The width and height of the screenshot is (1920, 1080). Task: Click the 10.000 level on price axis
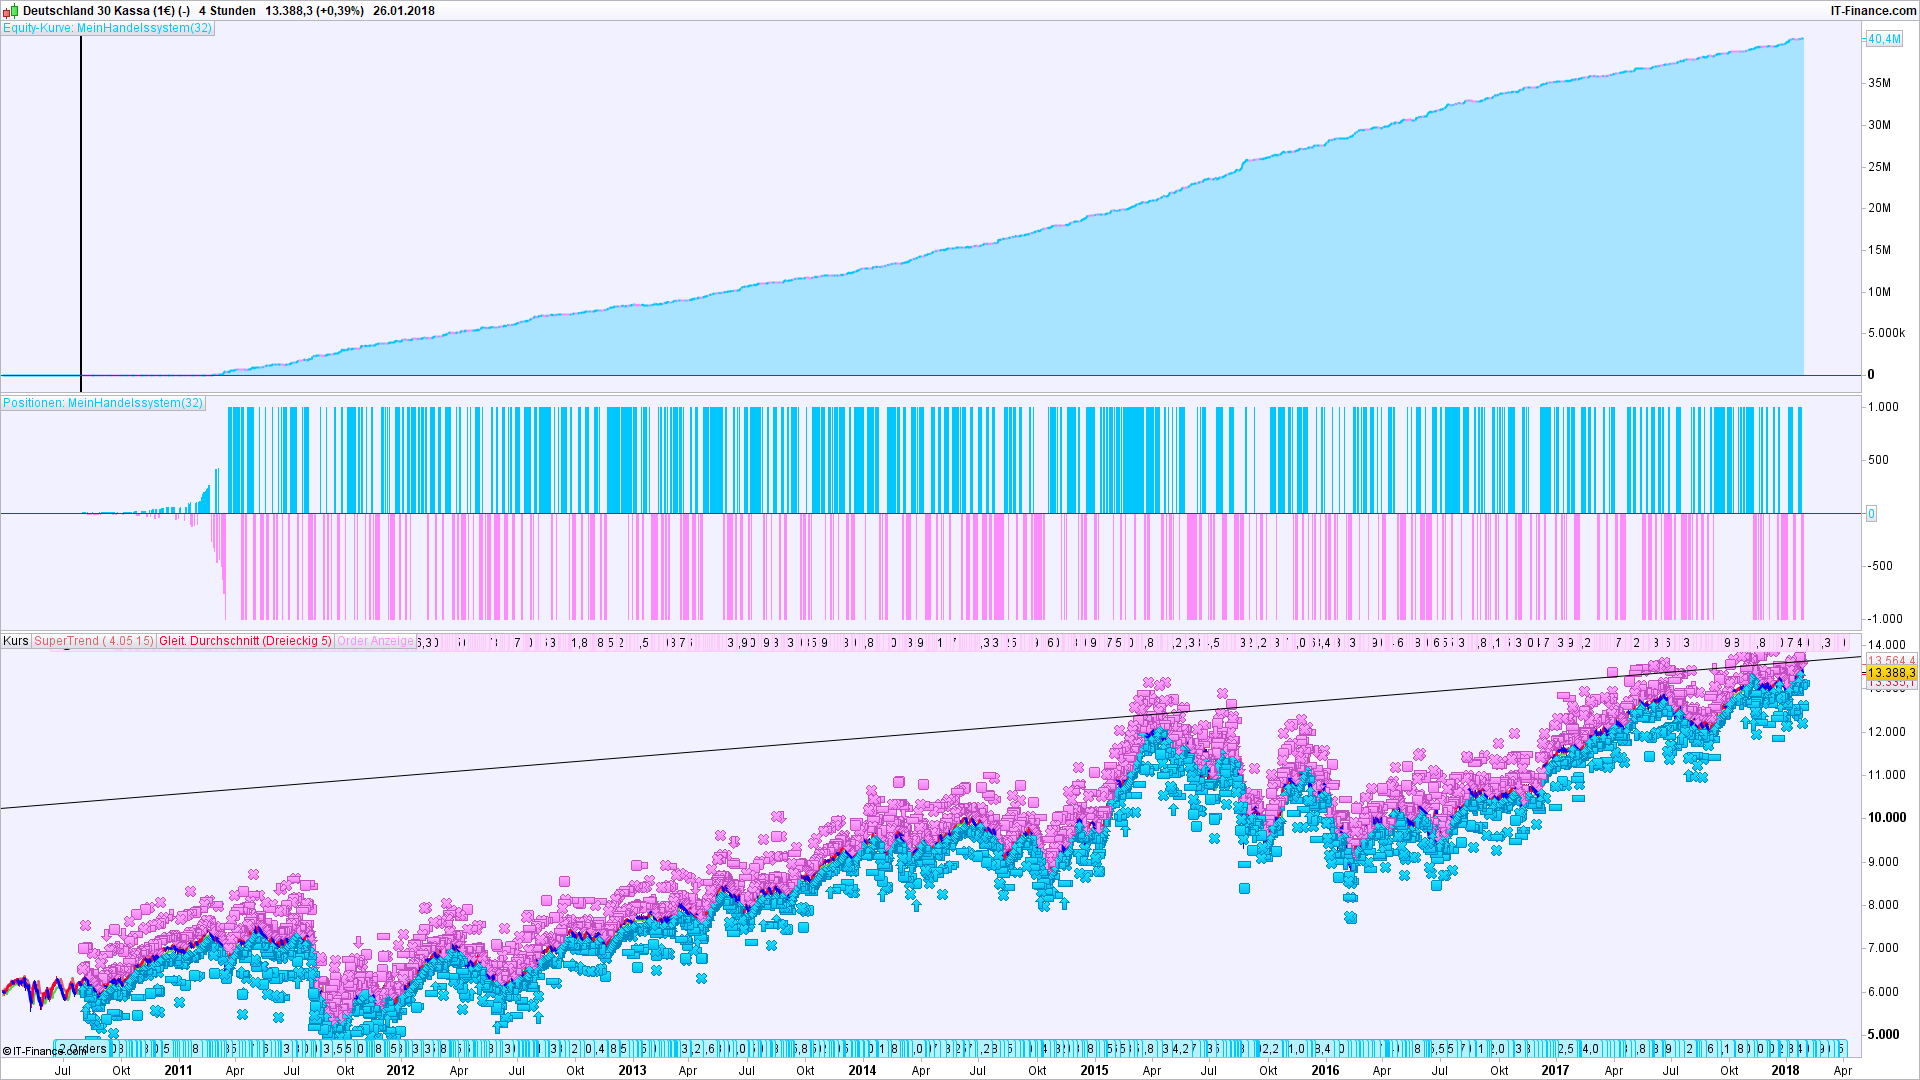tap(1886, 817)
